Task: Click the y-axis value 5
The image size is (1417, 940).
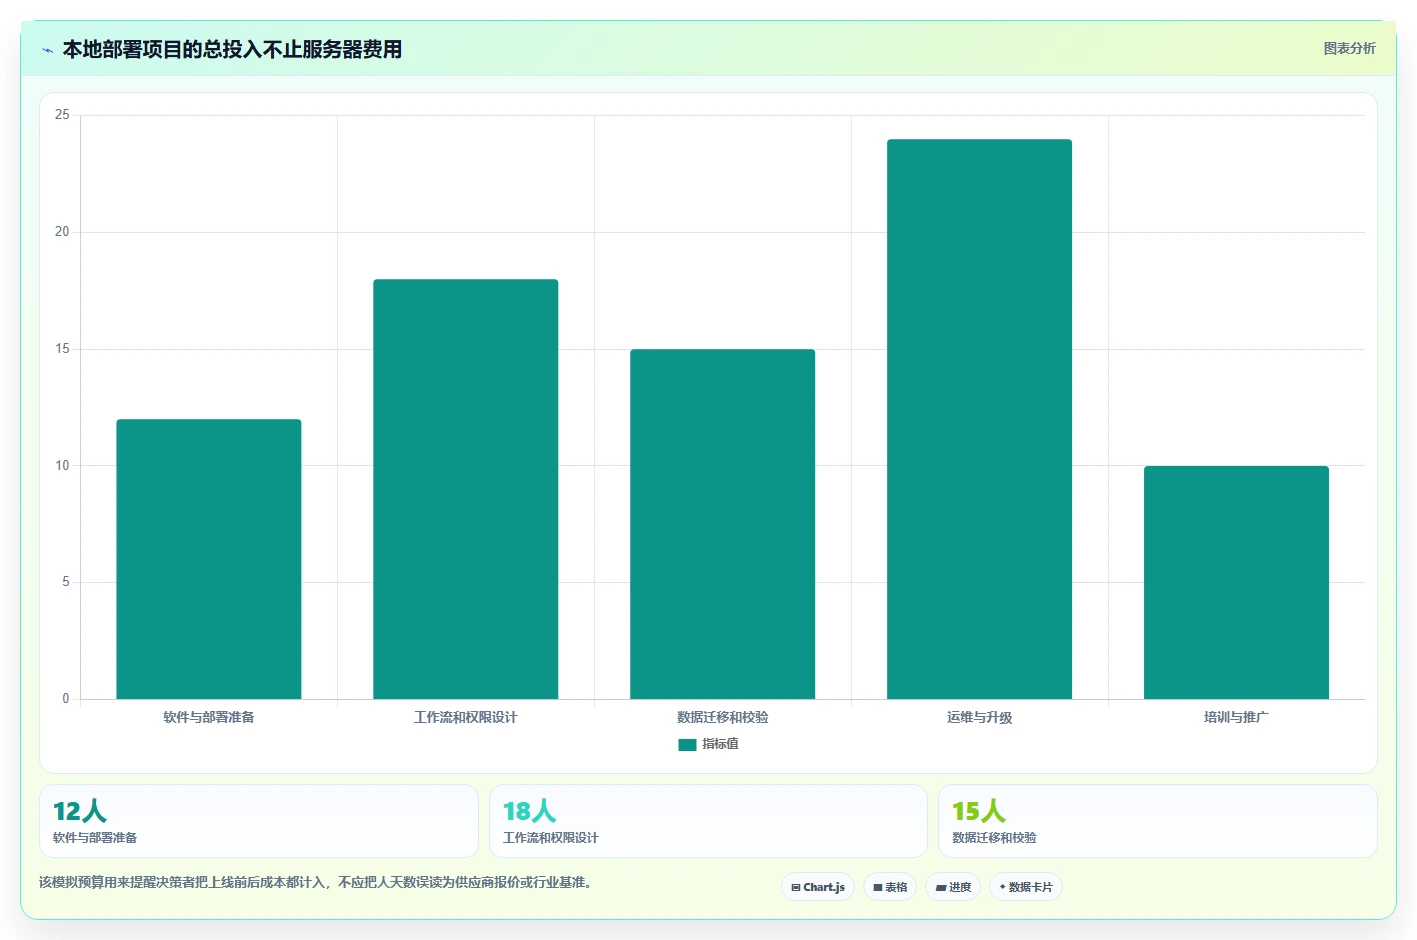Action: coord(66,582)
